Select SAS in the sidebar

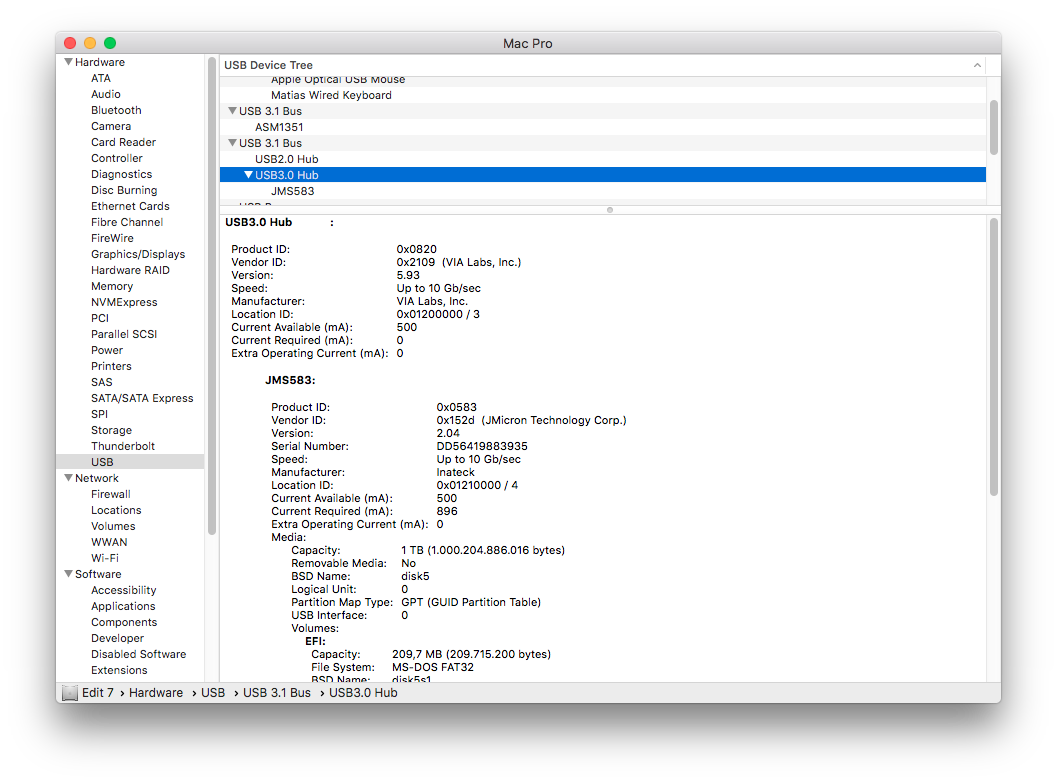click(x=102, y=382)
